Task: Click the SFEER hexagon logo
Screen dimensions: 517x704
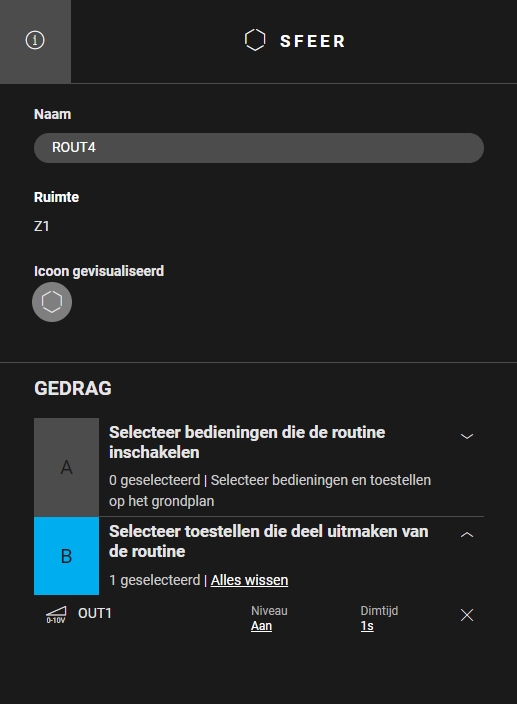Action: (x=255, y=40)
